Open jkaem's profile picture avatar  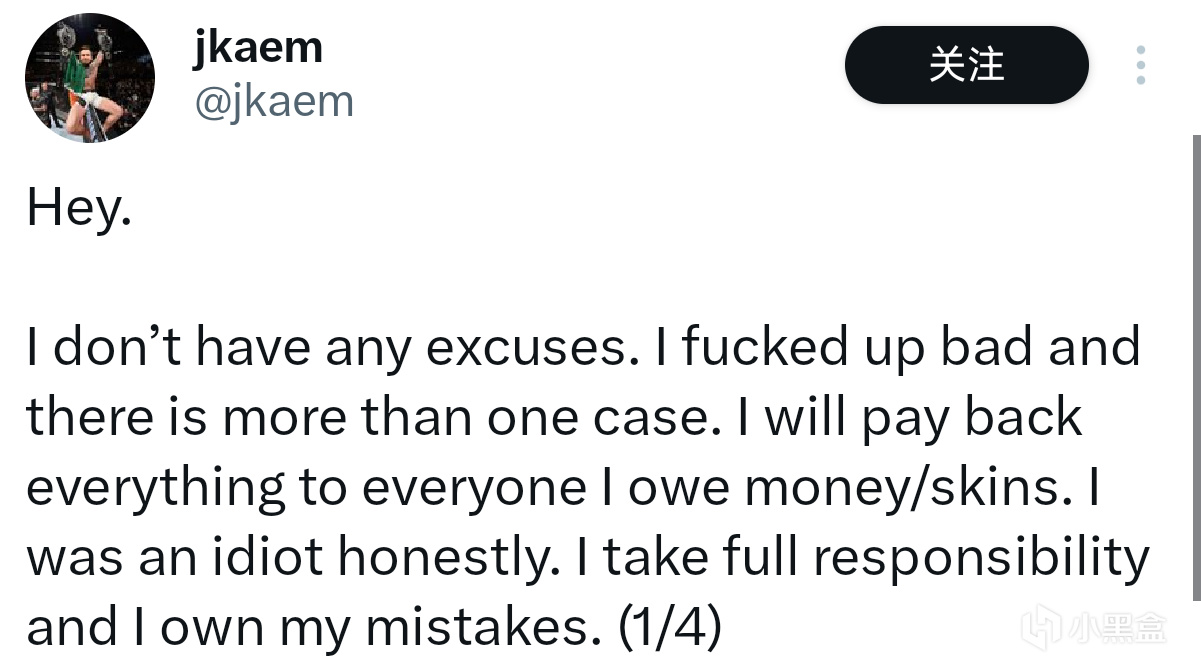point(90,78)
